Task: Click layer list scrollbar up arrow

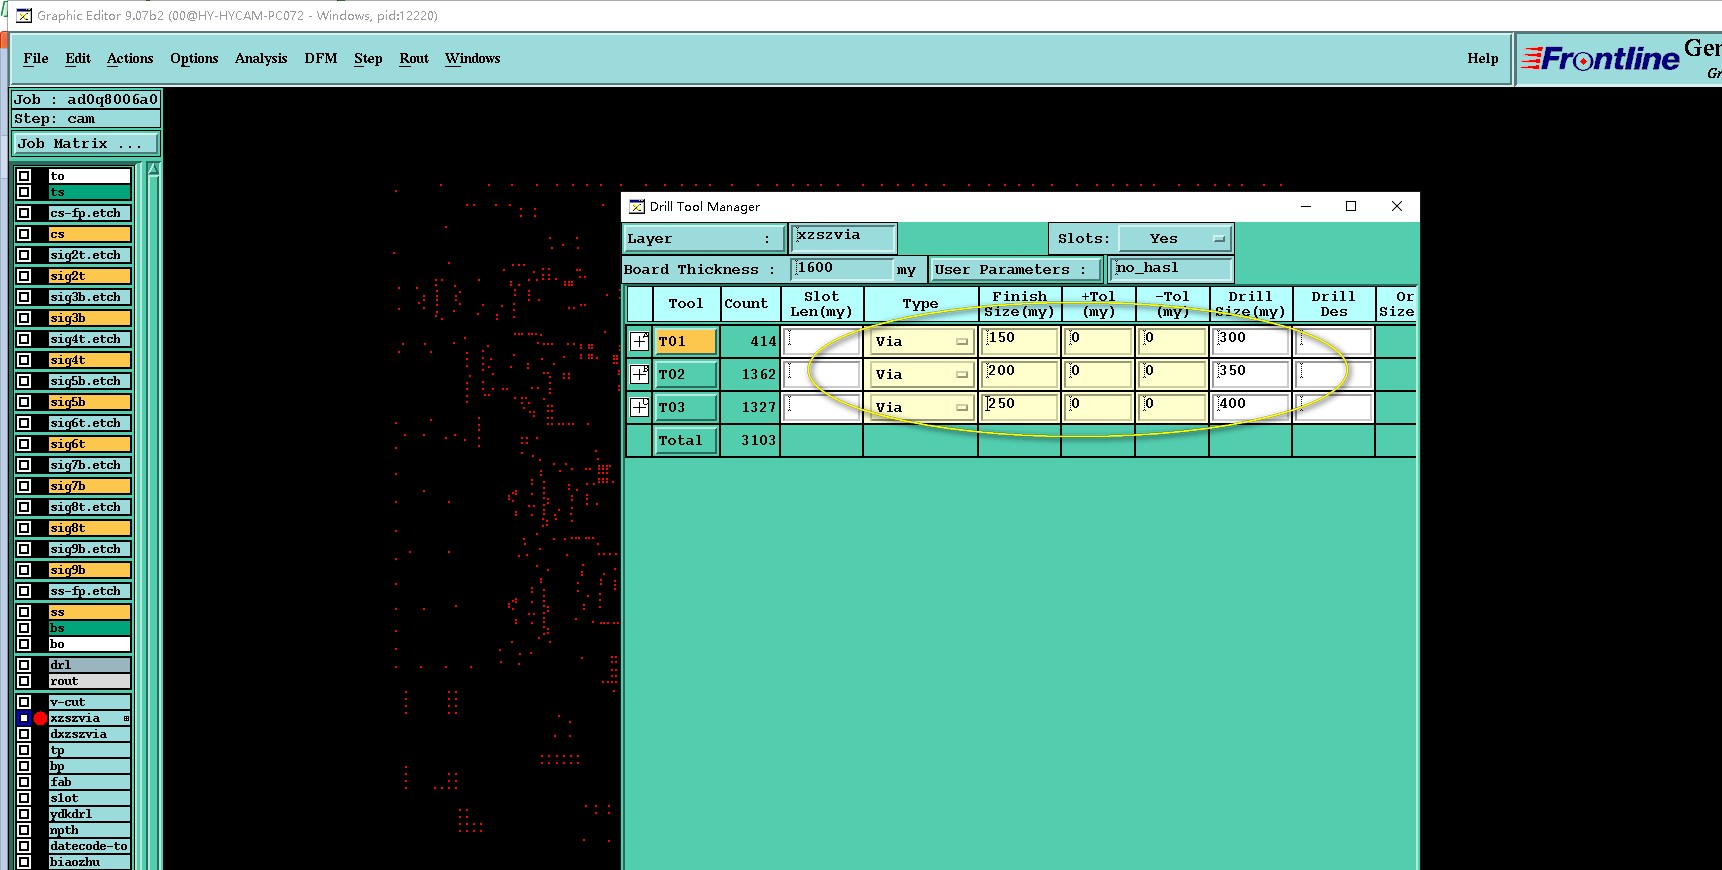Action: 154,170
